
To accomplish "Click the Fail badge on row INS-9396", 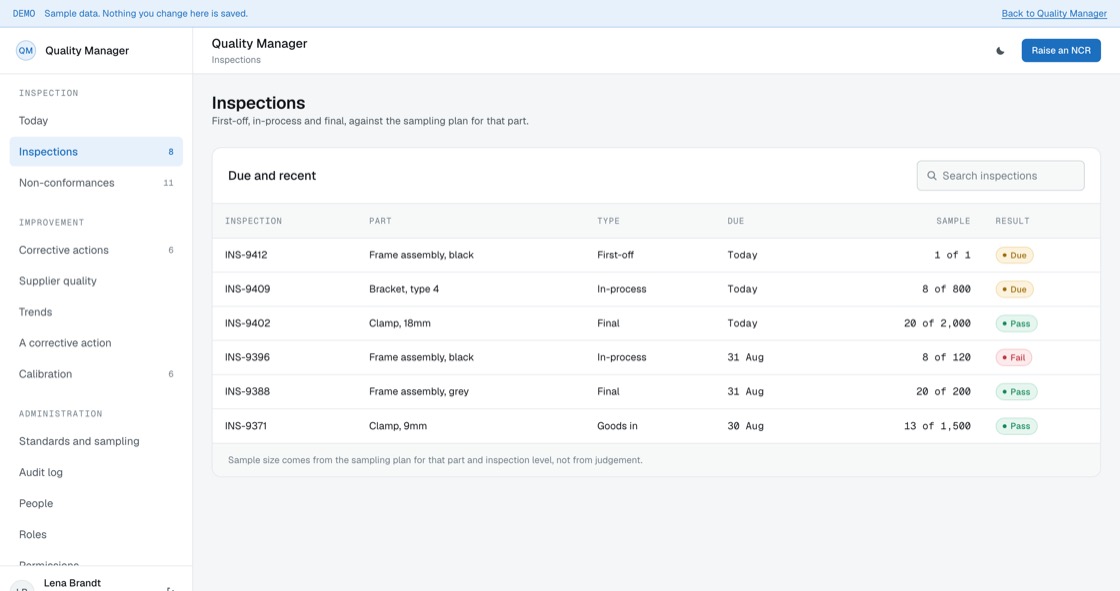I will 1014,357.
